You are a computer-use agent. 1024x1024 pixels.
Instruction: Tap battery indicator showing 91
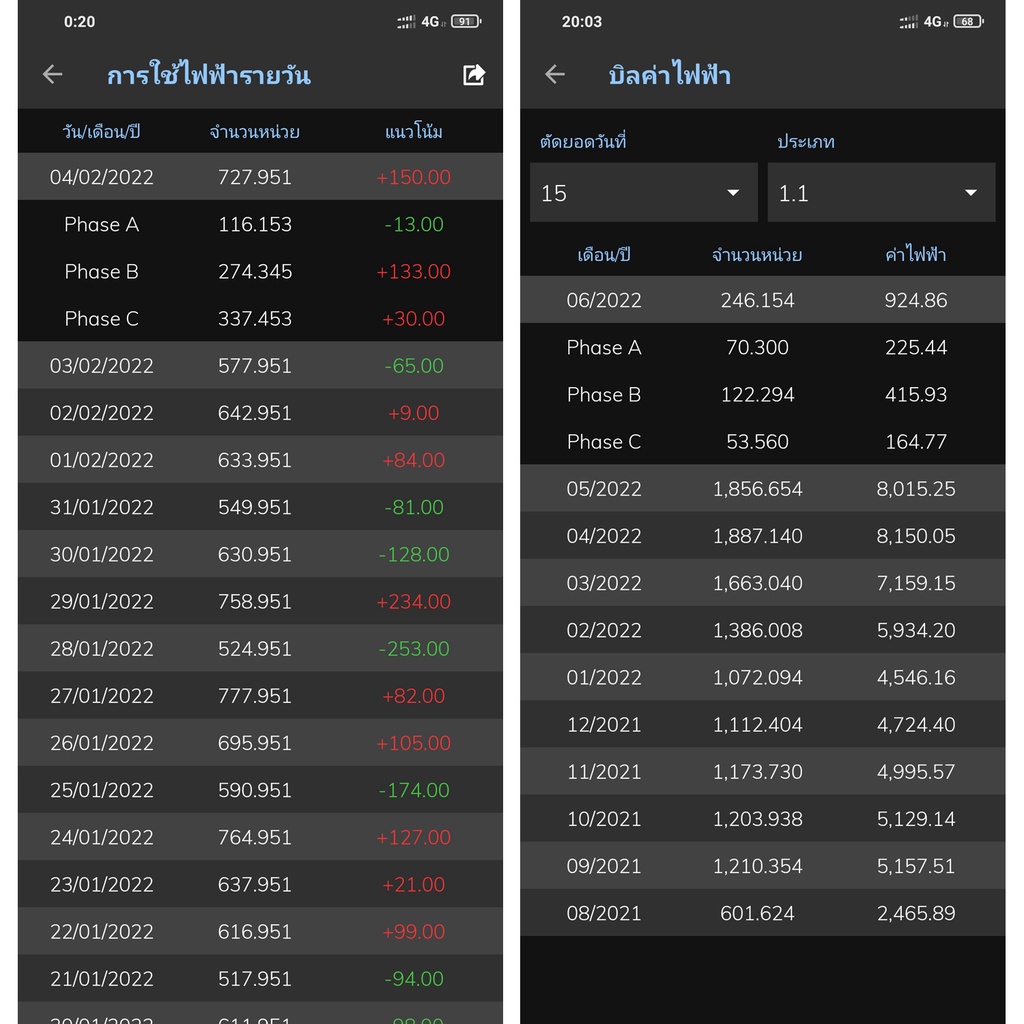[465, 21]
